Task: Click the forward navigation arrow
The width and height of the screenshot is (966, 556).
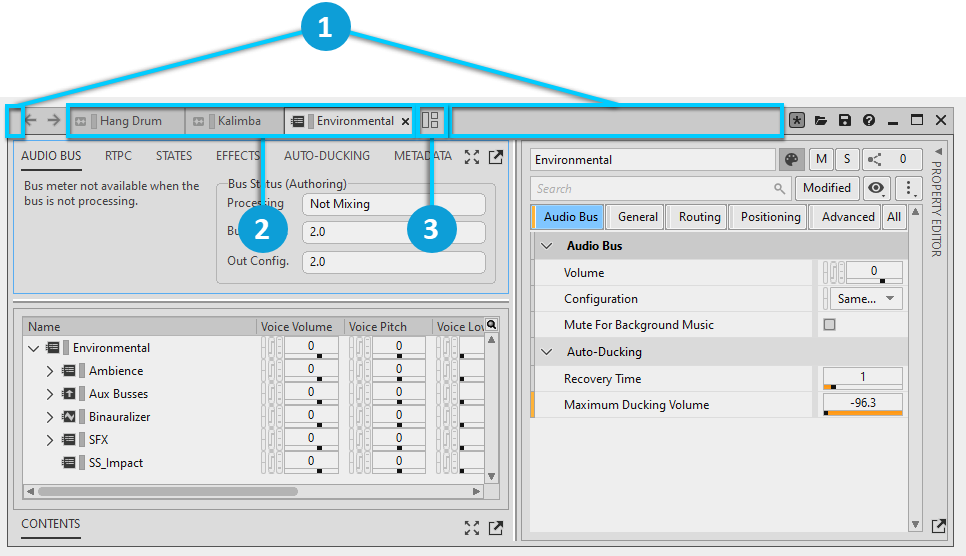Action: click(54, 121)
